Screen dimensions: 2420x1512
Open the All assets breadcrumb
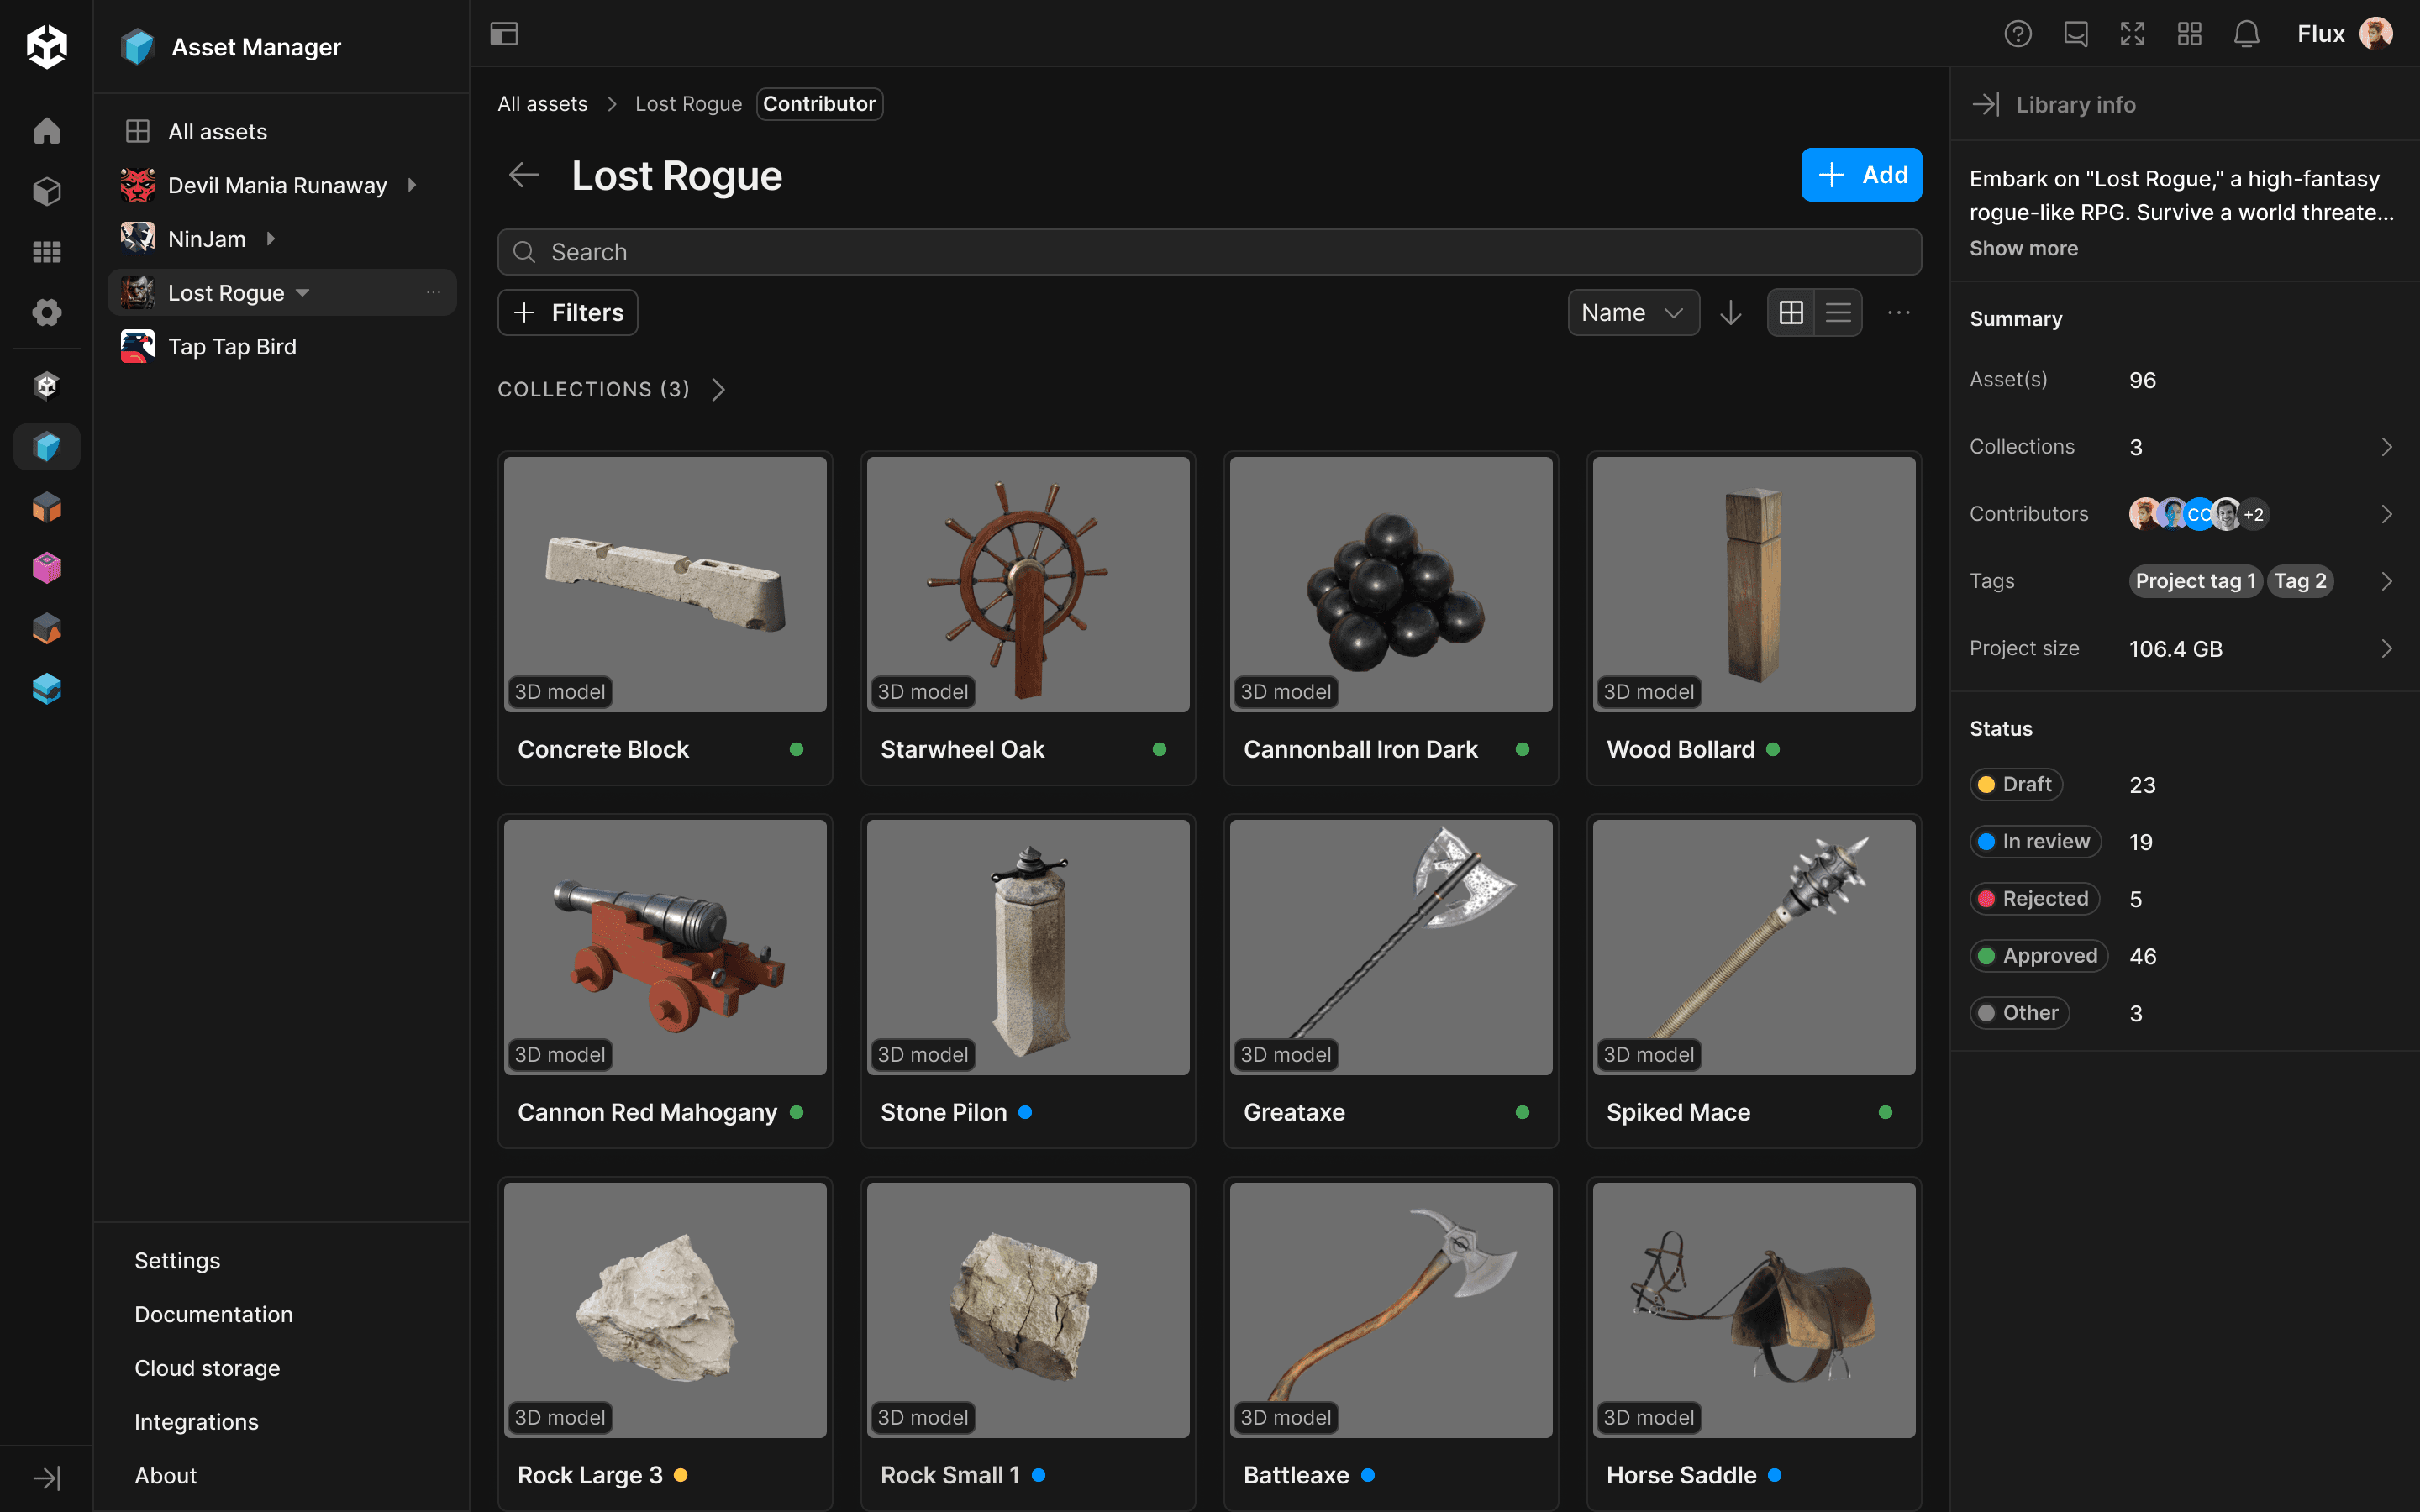543,103
